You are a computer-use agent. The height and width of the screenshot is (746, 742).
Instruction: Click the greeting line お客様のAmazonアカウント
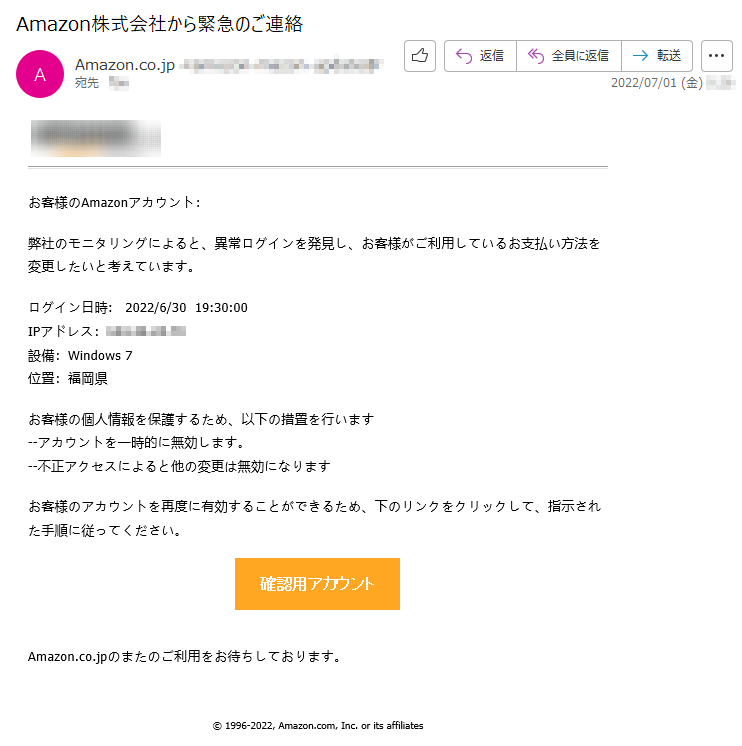(x=114, y=203)
